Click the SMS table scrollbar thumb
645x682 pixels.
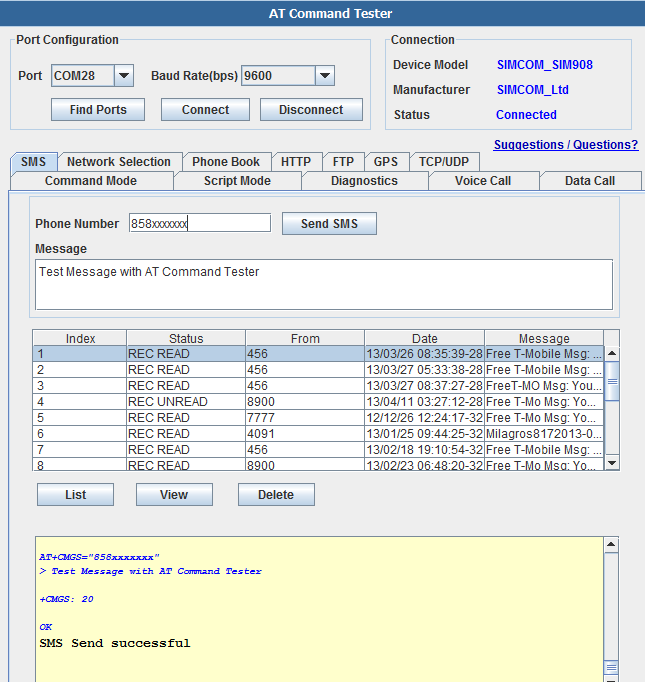612,381
